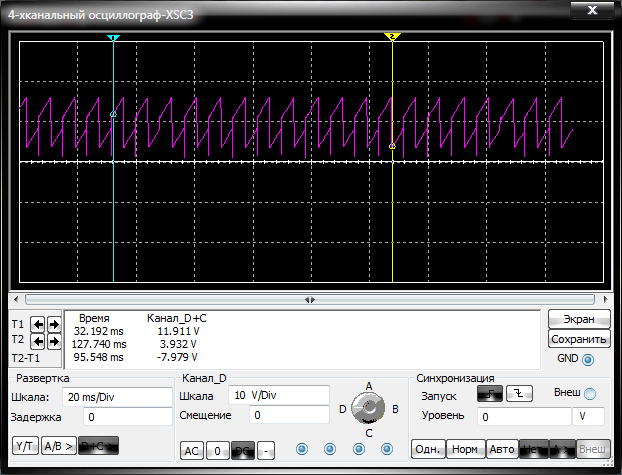The image size is (622, 475).
Task: Click the third channel terminal radio button
Action: coord(359,449)
